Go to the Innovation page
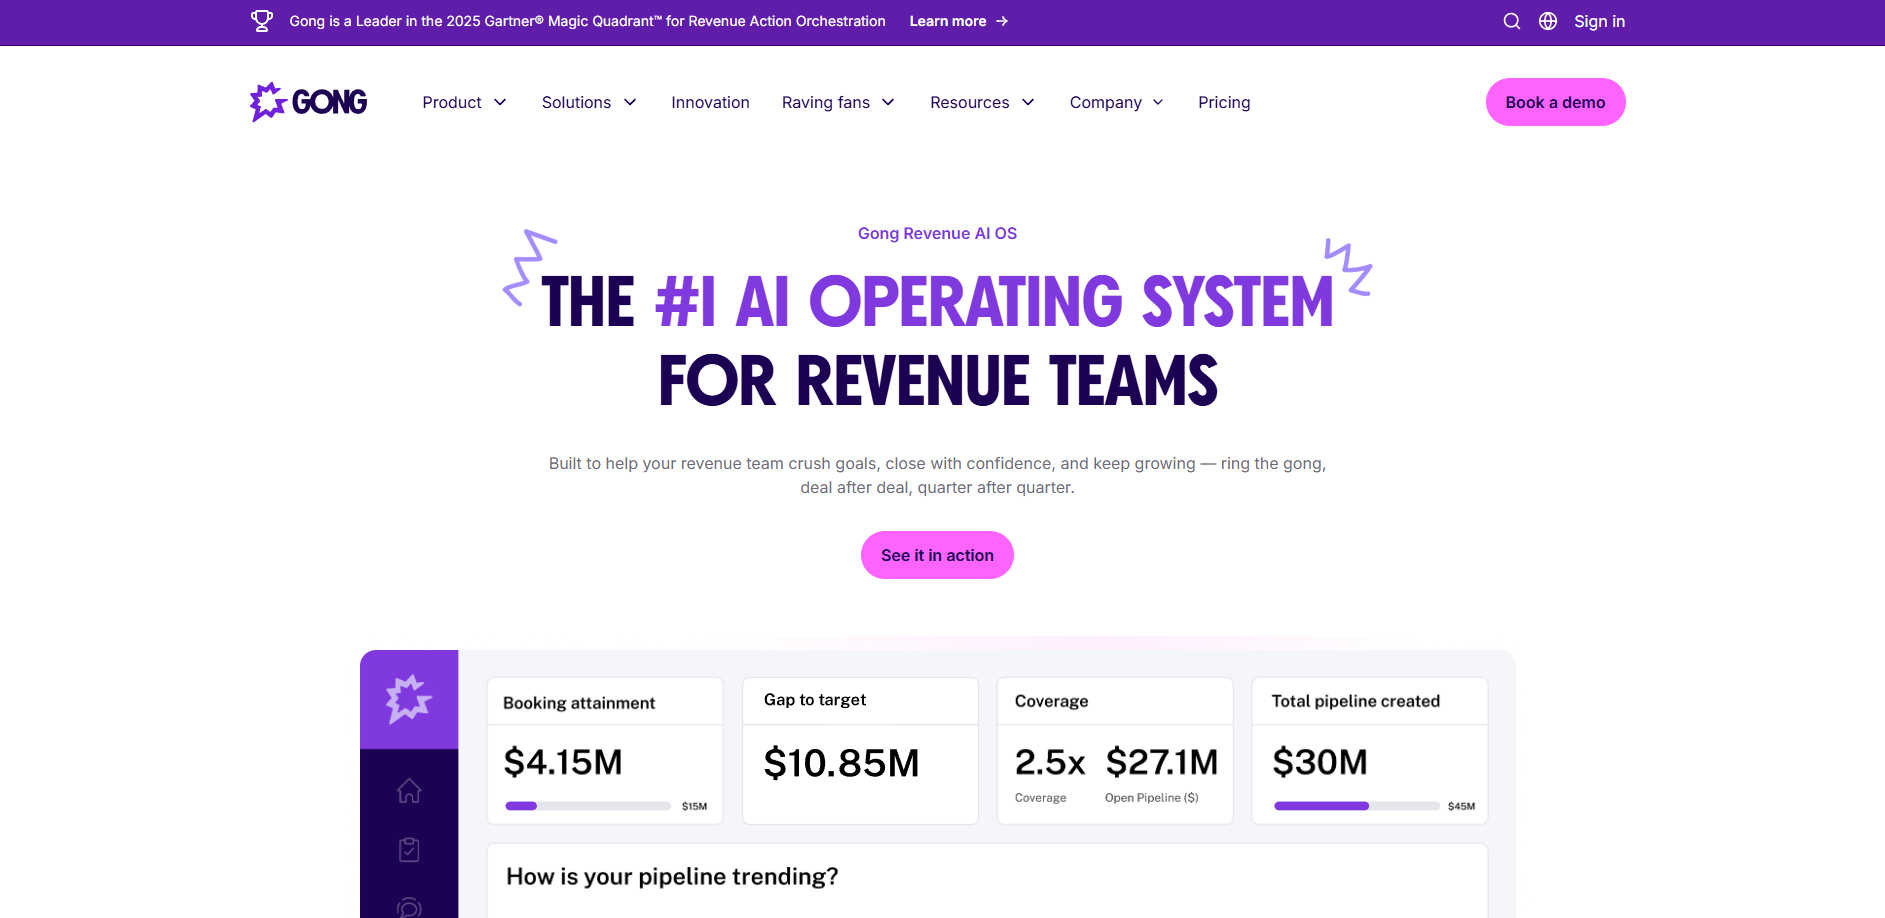Viewport: 1885px width, 918px height. click(x=710, y=102)
